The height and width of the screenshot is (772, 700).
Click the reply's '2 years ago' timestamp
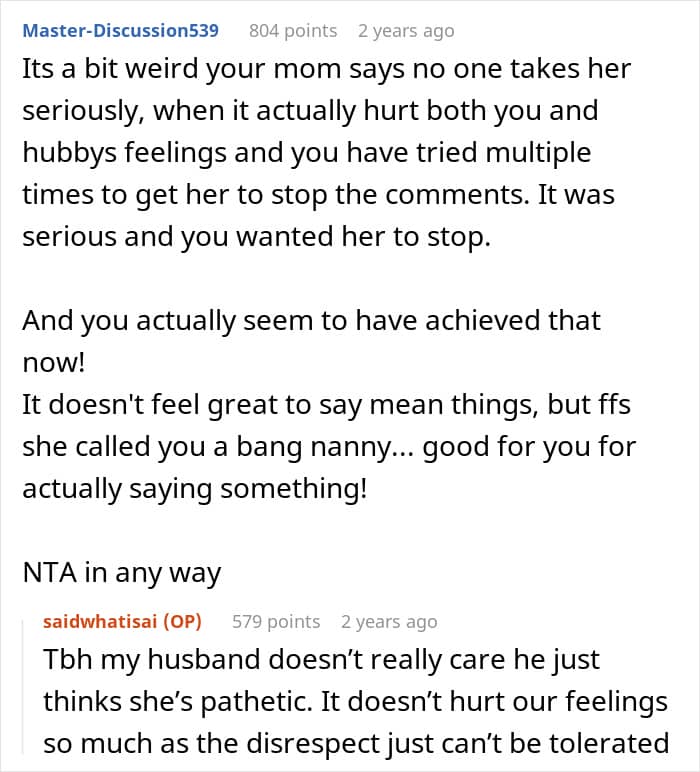(389, 621)
